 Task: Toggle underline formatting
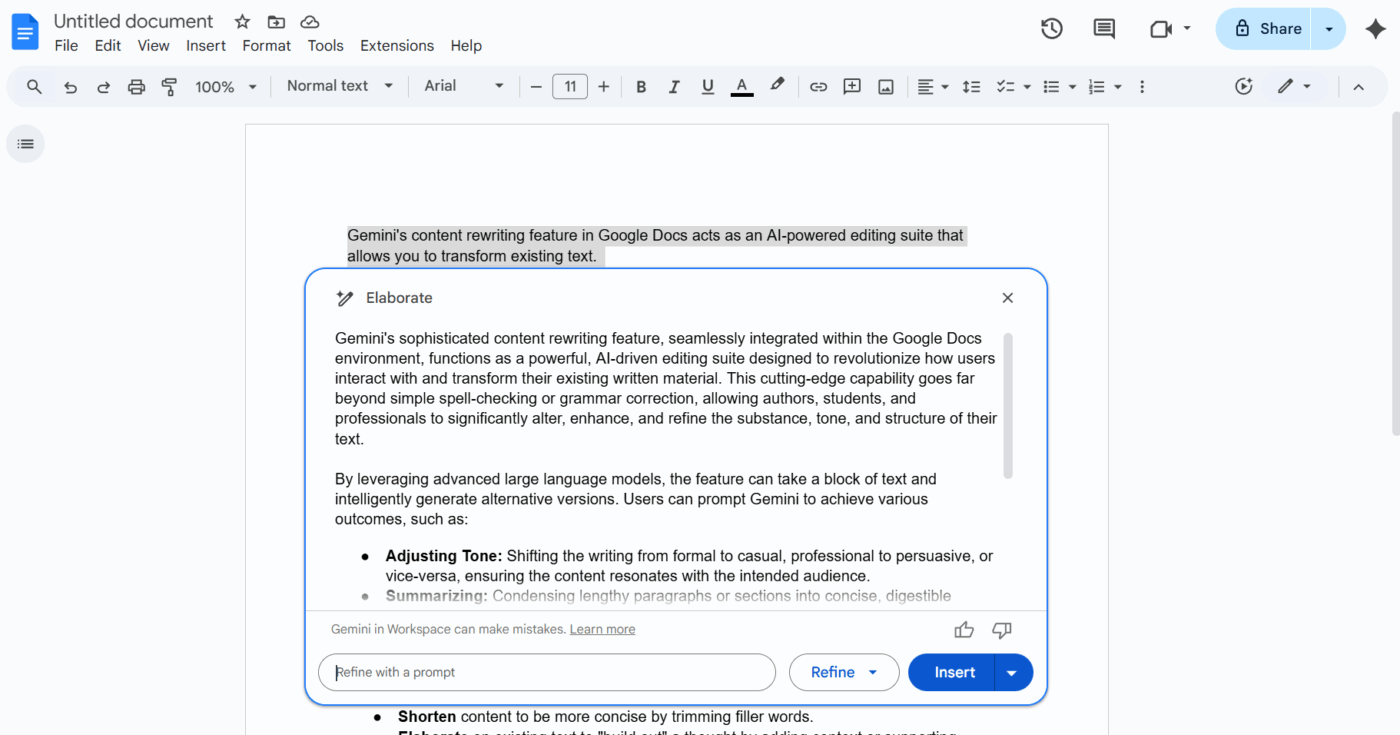pyautogui.click(x=708, y=87)
